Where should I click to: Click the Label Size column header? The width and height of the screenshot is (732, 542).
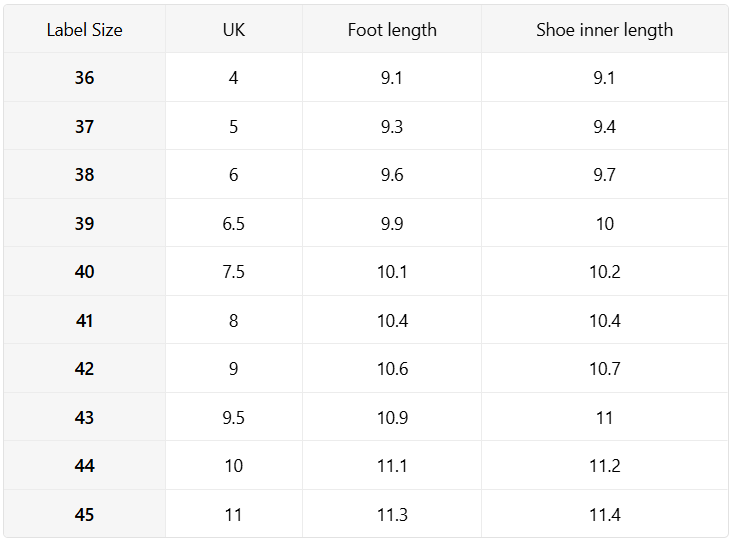pos(84,30)
